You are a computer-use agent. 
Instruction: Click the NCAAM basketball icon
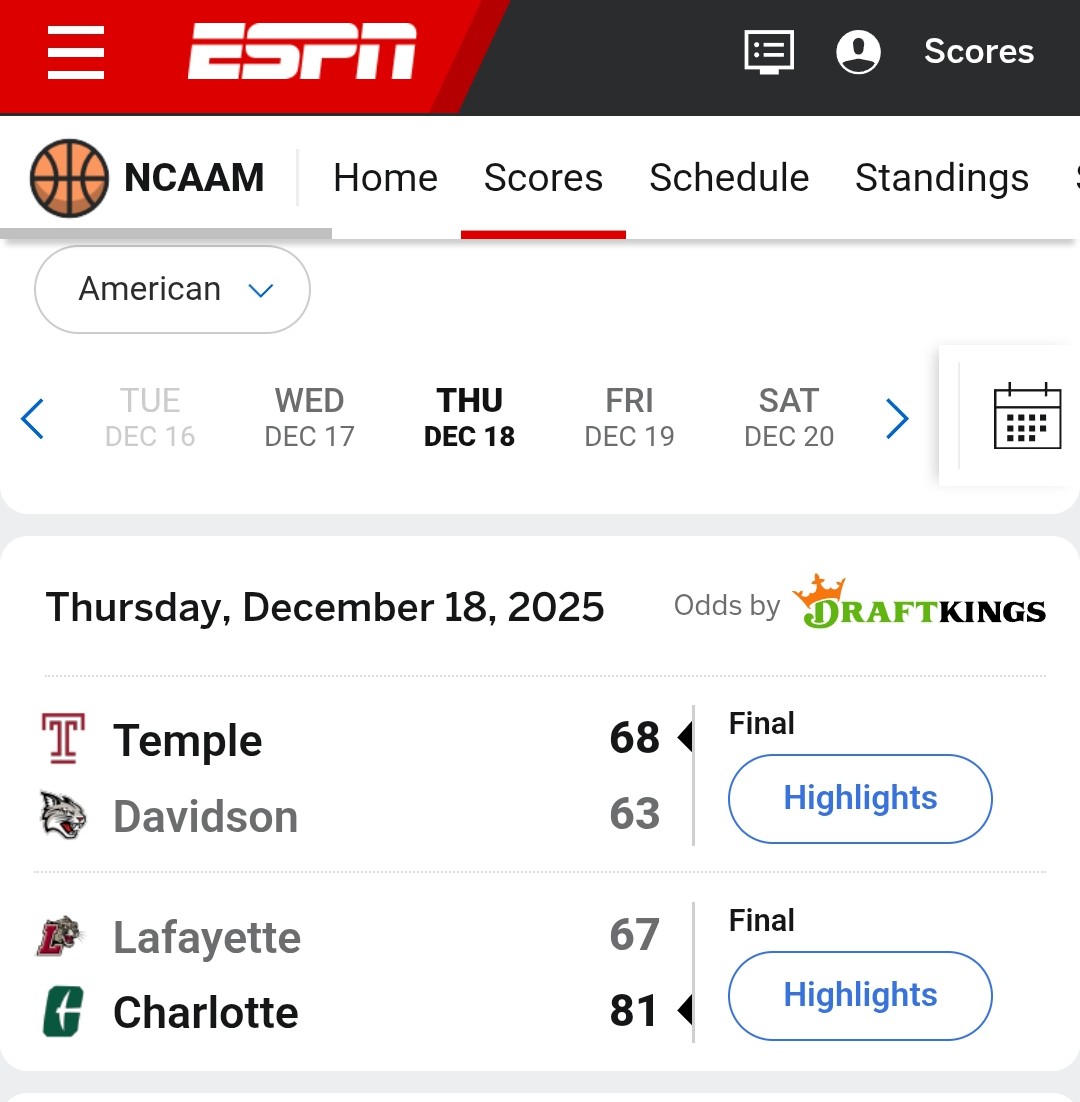tap(69, 178)
